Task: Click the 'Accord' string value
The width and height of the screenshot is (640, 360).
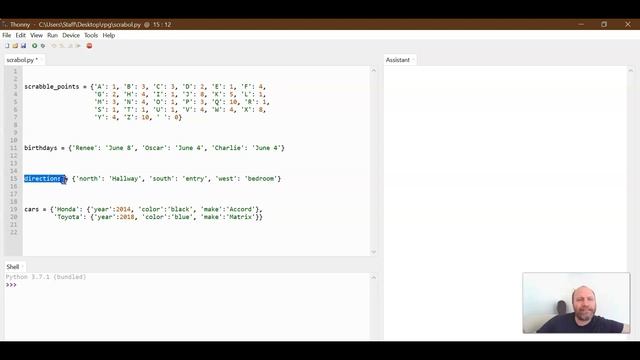Action: coord(240,209)
